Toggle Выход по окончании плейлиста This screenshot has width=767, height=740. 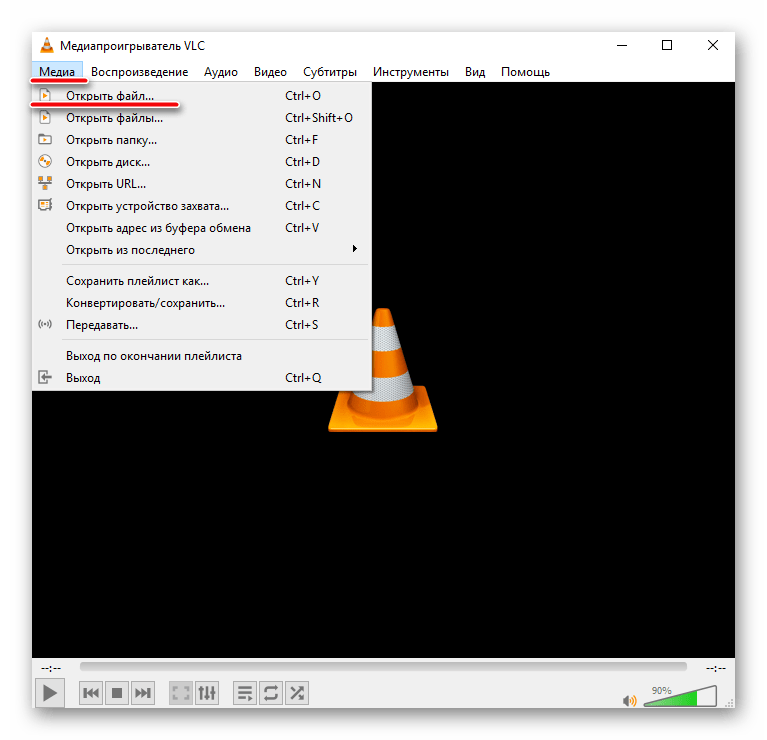[x=202, y=356]
